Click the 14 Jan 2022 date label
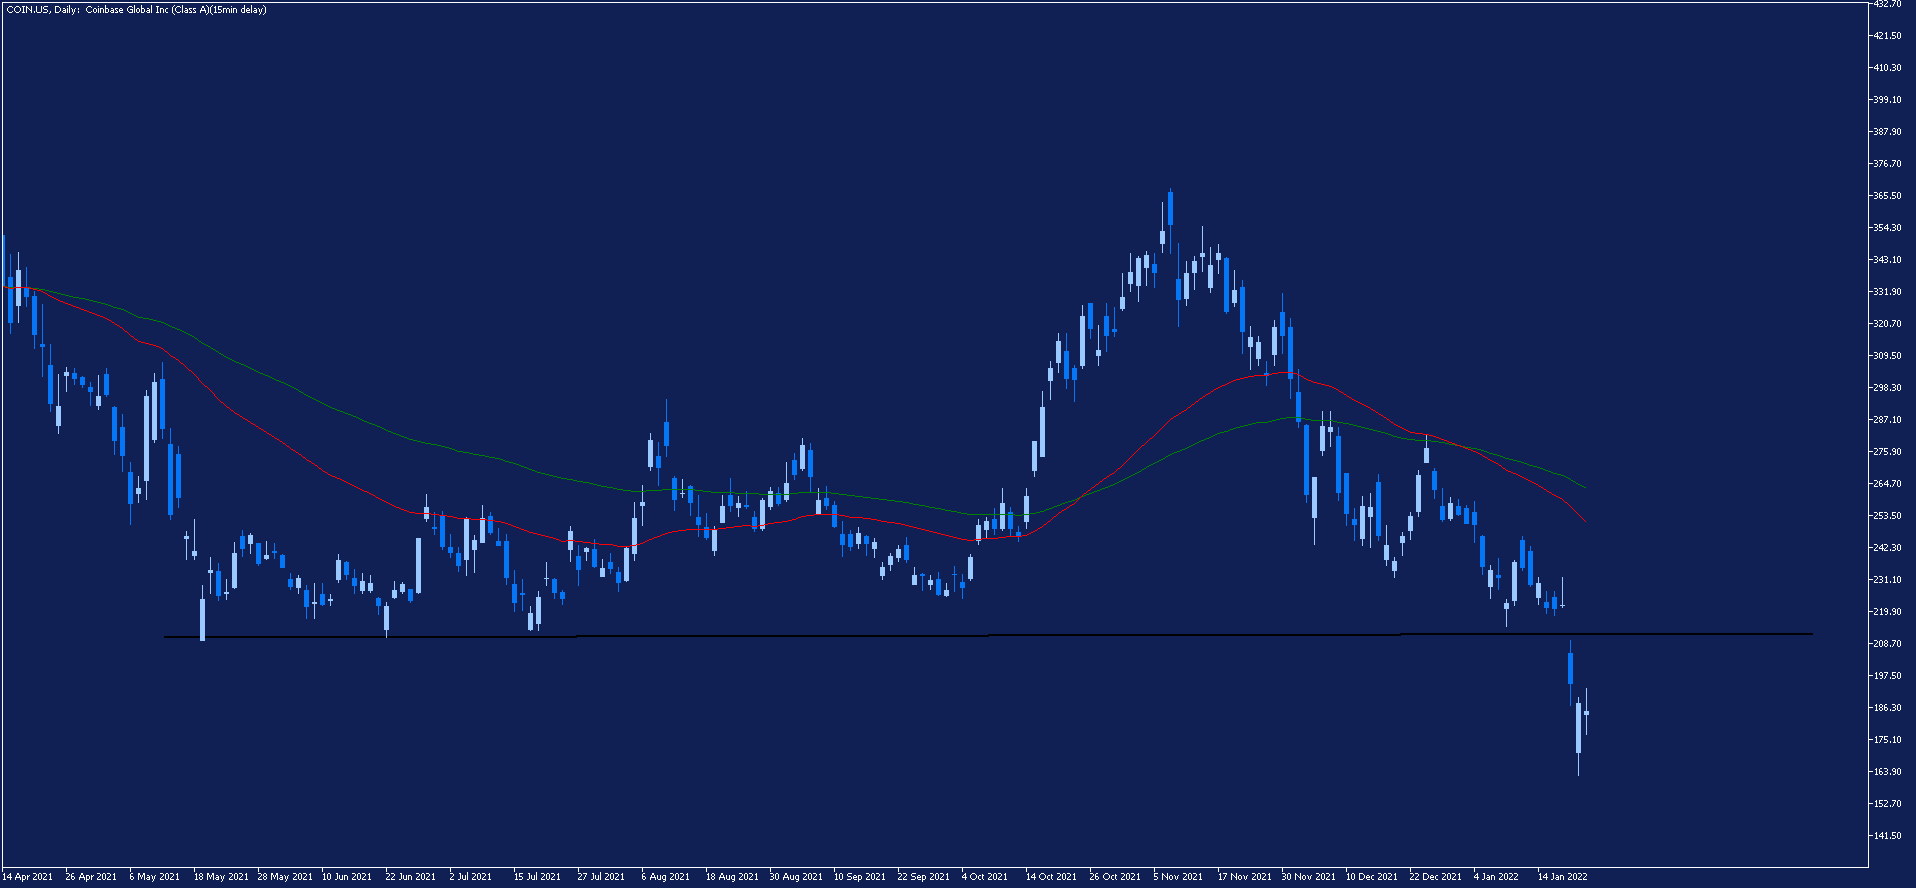The height and width of the screenshot is (888, 1916). click(1562, 877)
